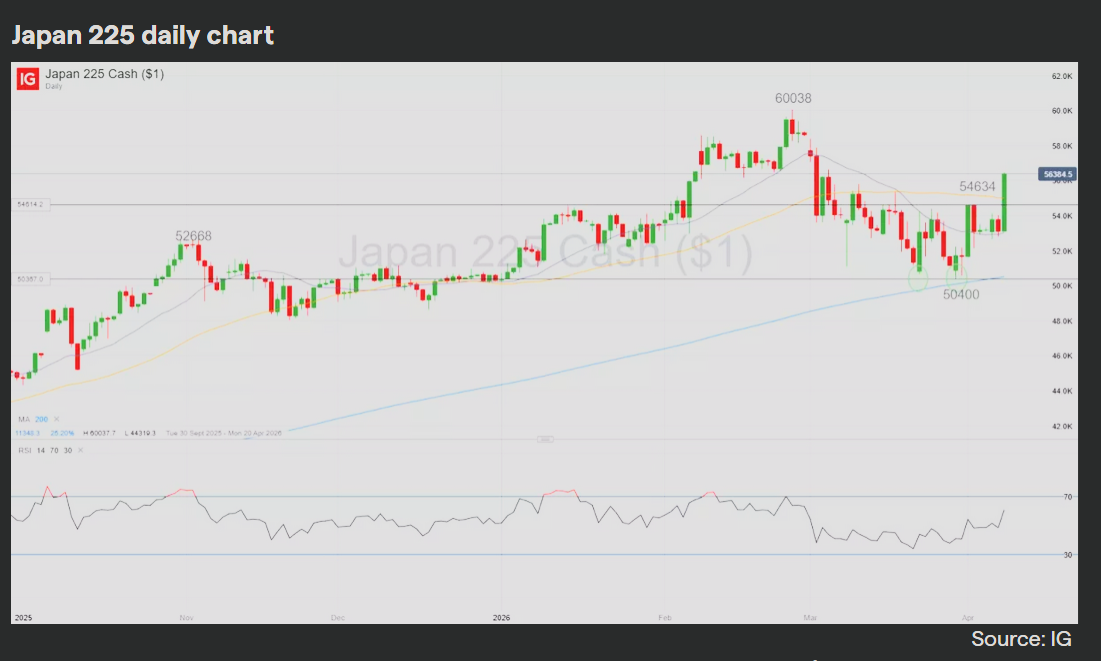The image size is (1101, 661).
Task: Click the right green circle marker
Action: pos(956,277)
